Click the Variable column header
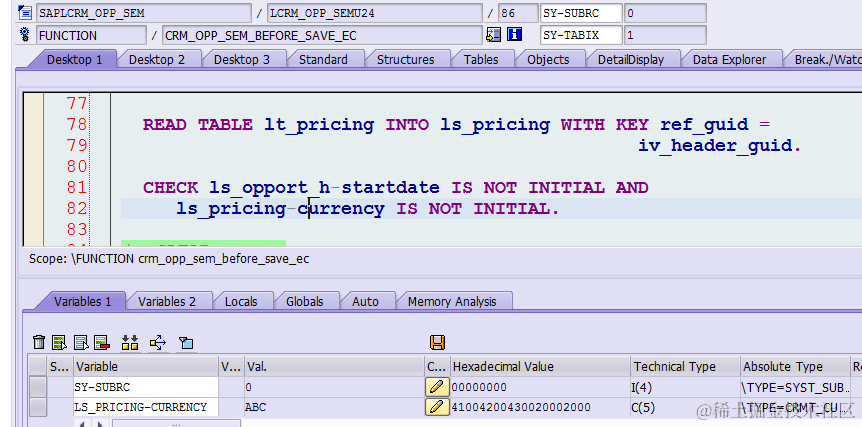The image size is (862, 427). pos(146,367)
